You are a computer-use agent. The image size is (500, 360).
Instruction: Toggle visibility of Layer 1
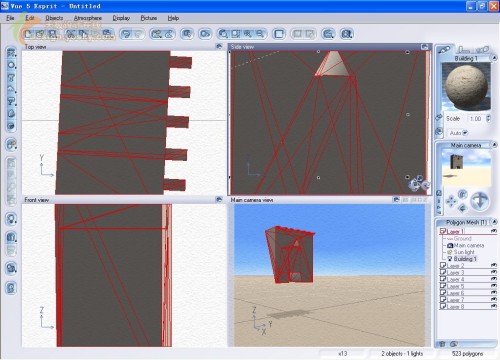pos(494,231)
